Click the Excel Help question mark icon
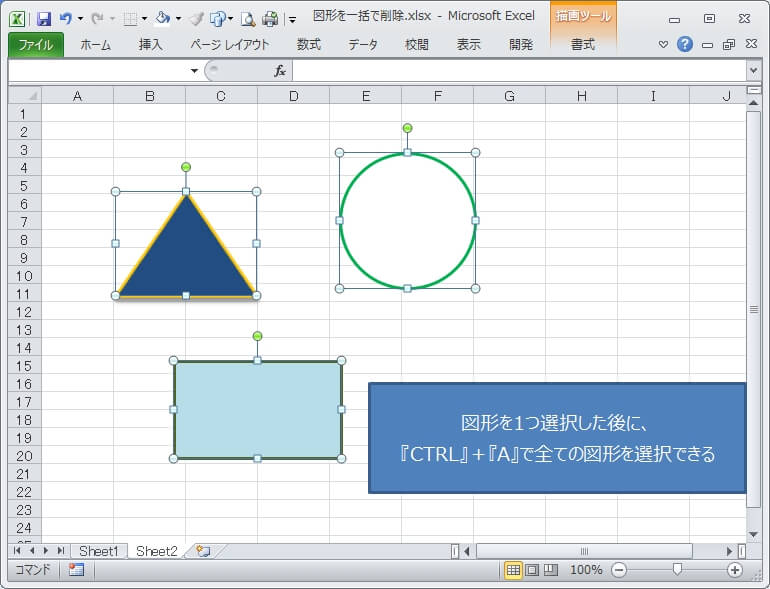This screenshot has width=770, height=589. click(684, 44)
